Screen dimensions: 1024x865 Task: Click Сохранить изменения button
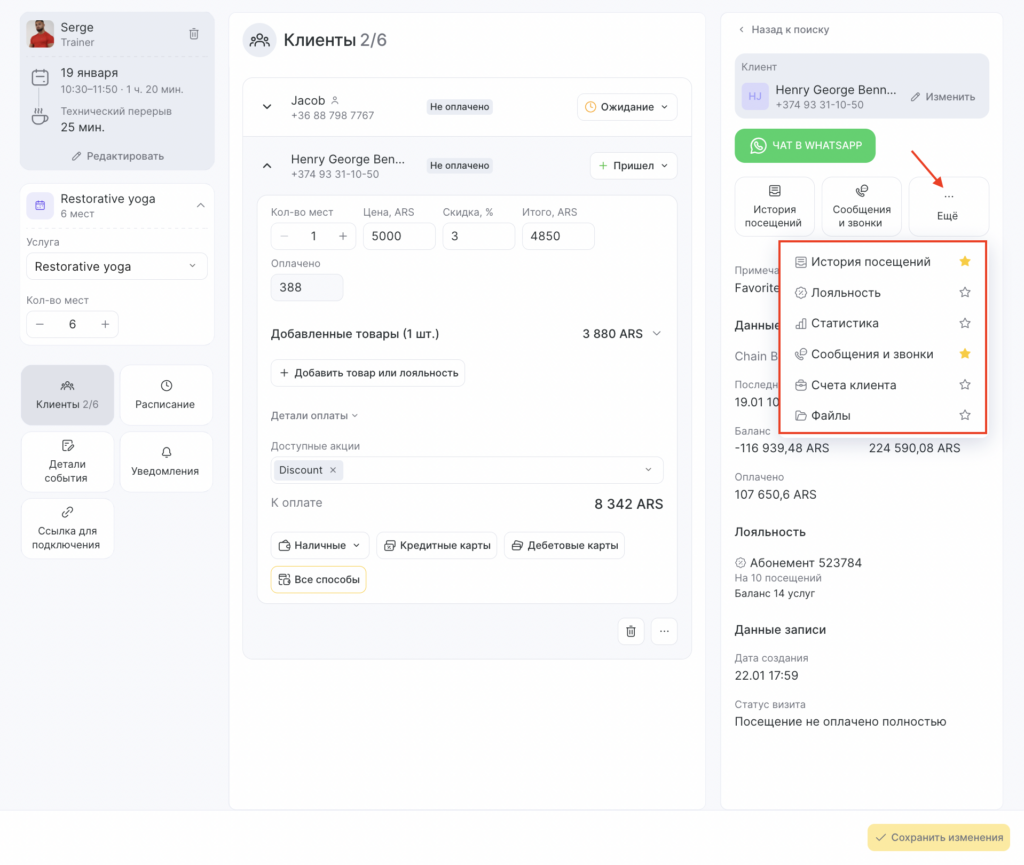[x=938, y=838]
